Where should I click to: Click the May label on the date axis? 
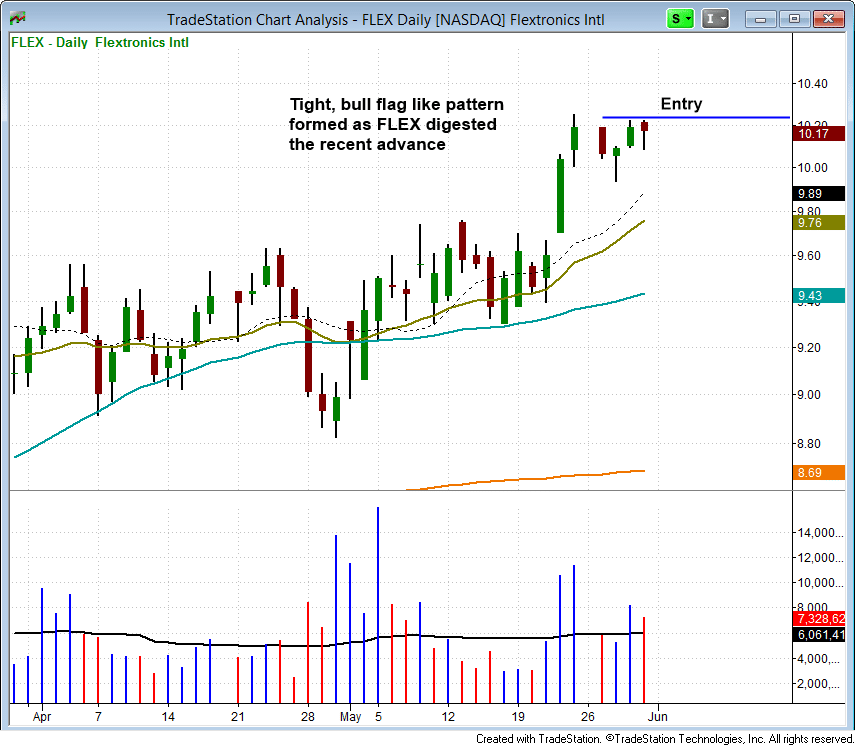click(x=350, y=717)
